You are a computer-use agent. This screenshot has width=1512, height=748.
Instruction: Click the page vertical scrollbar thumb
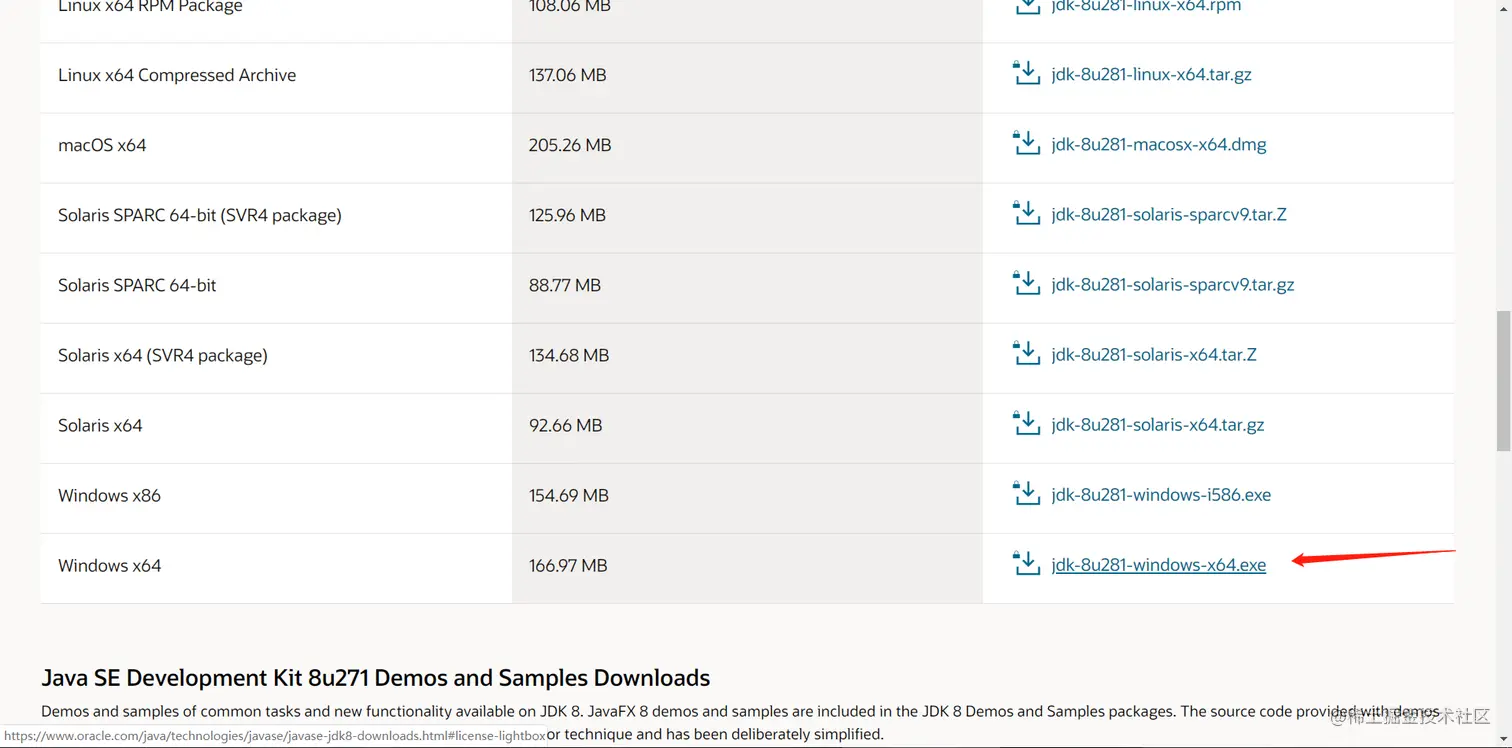click(x=1503, y=380)
